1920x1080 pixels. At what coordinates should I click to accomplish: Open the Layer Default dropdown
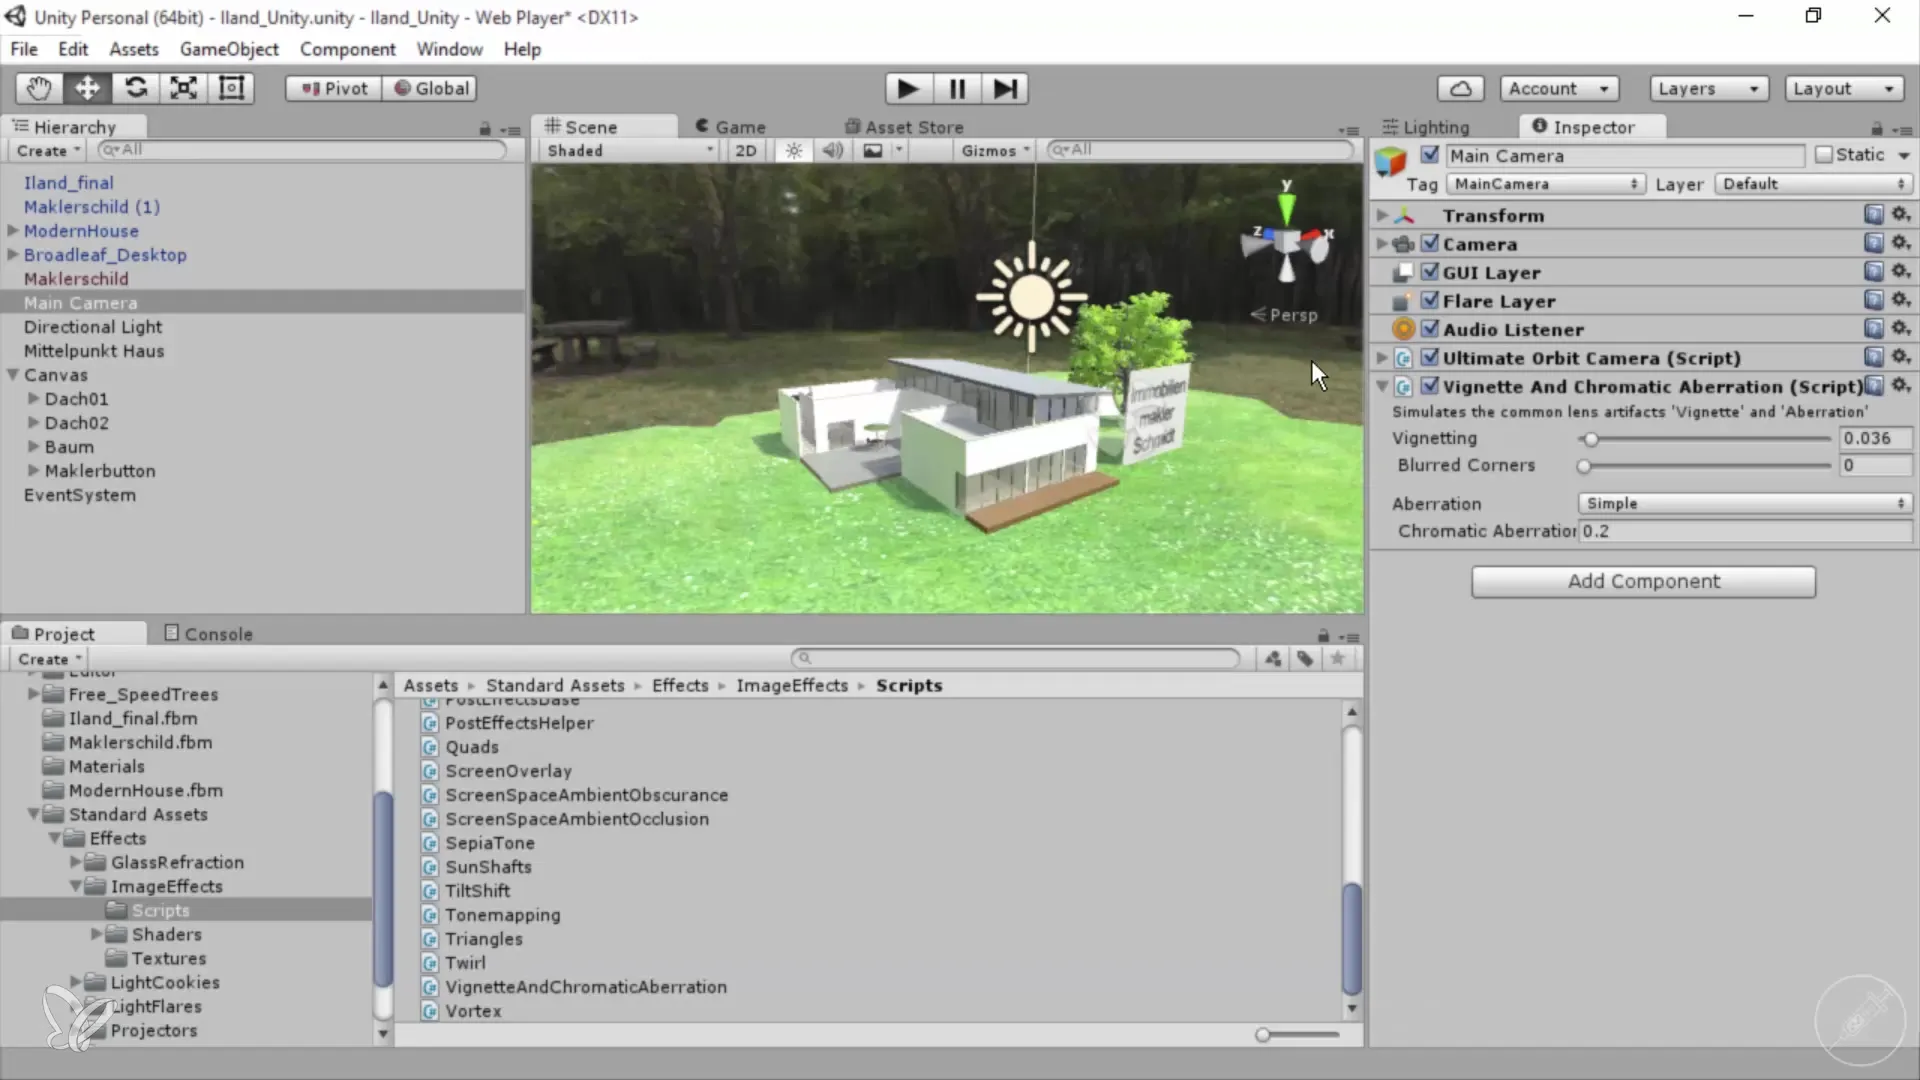click(1813, 184)
